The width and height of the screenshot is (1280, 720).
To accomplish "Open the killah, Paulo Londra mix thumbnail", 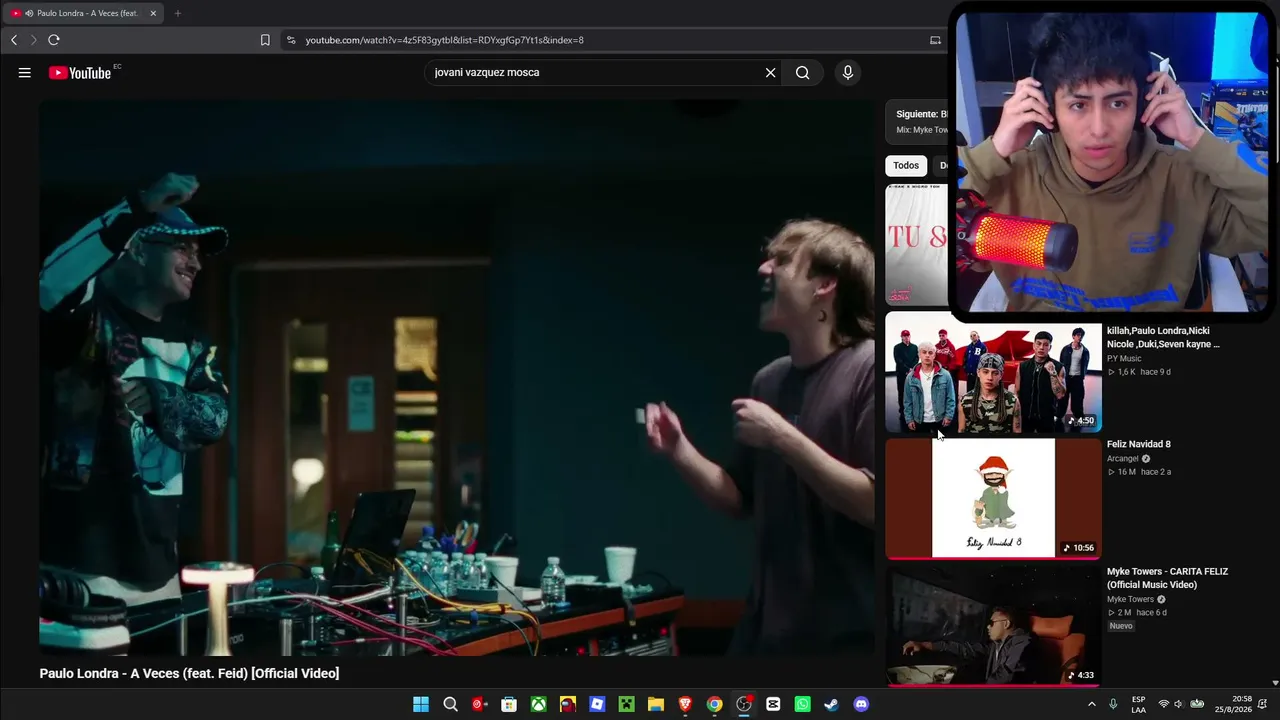I will [993, 372].
